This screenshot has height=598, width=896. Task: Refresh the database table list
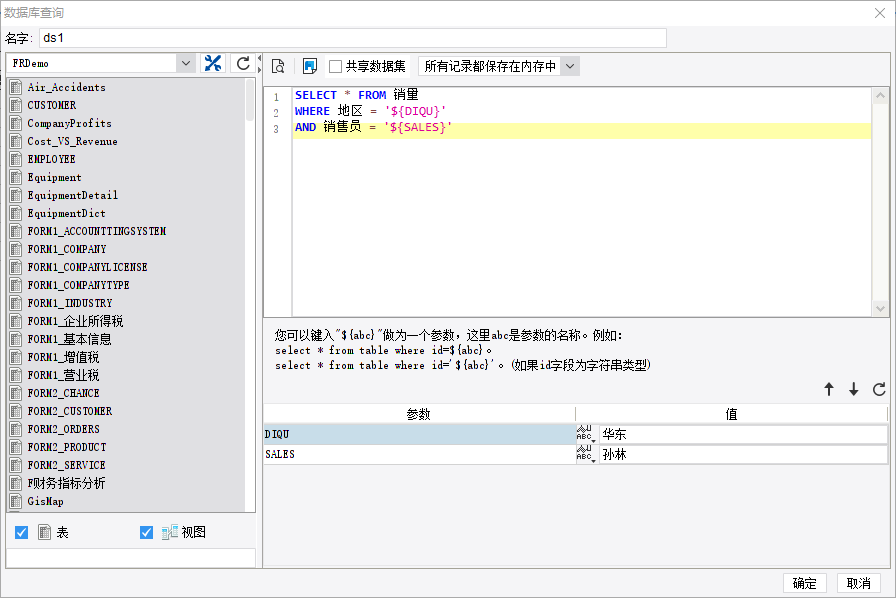(x=243, y=63)
